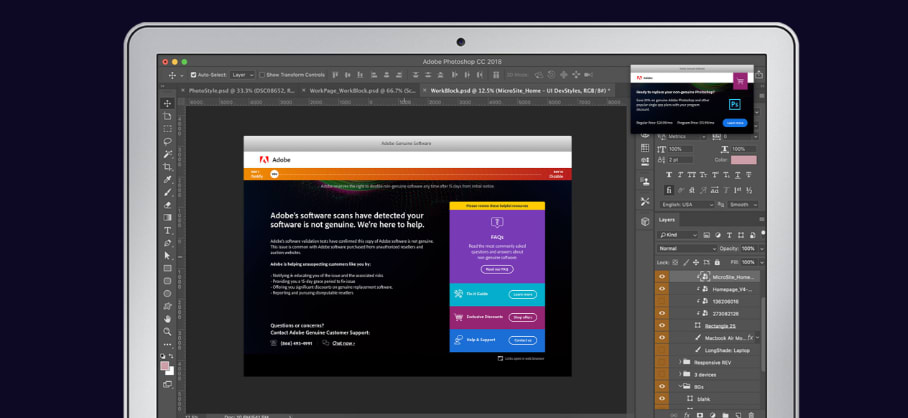
Task: Switch to the PhotoStyle.psd tab
Action: coord(241,91)
